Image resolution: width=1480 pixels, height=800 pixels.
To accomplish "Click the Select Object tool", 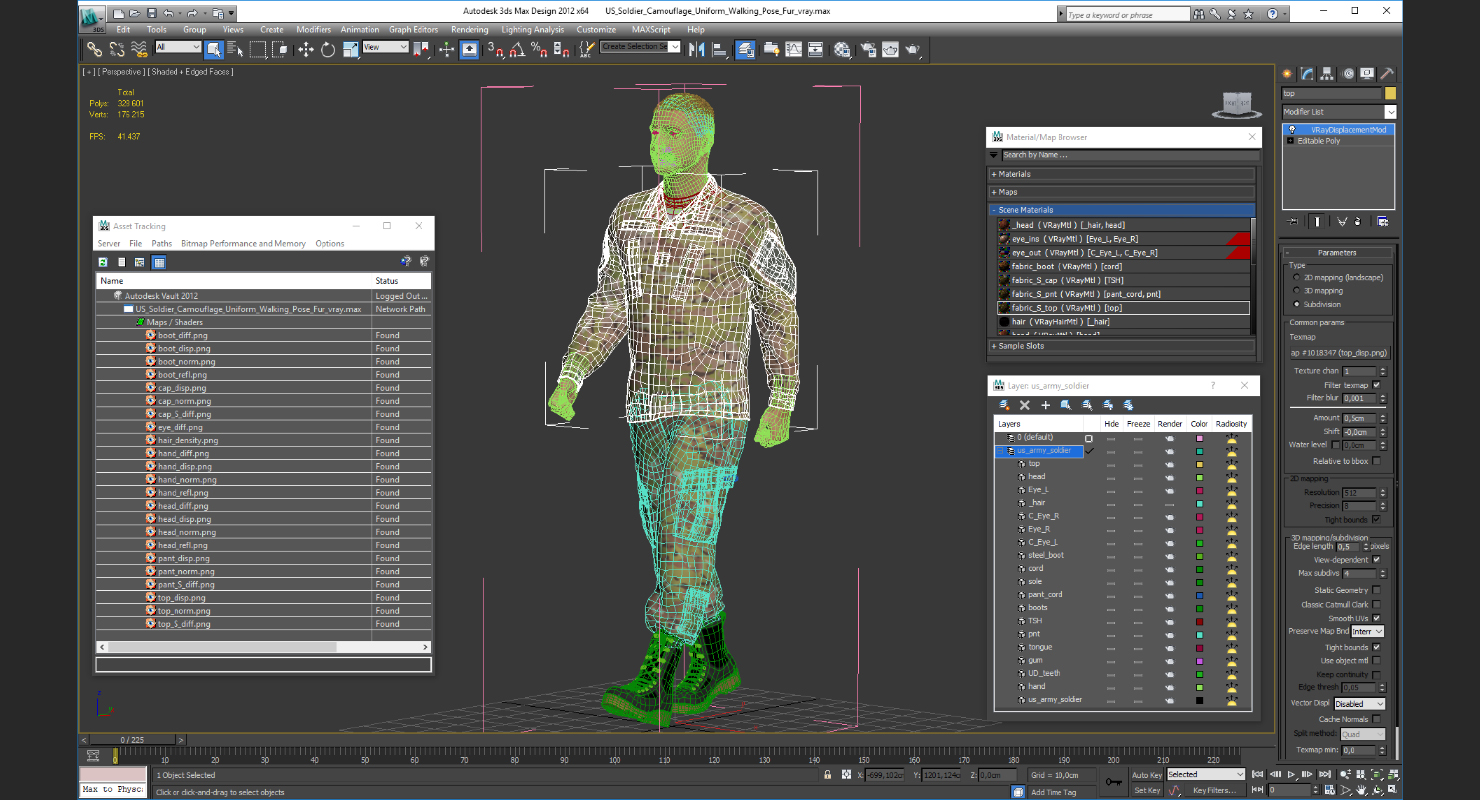I will (x=216, y=49).
